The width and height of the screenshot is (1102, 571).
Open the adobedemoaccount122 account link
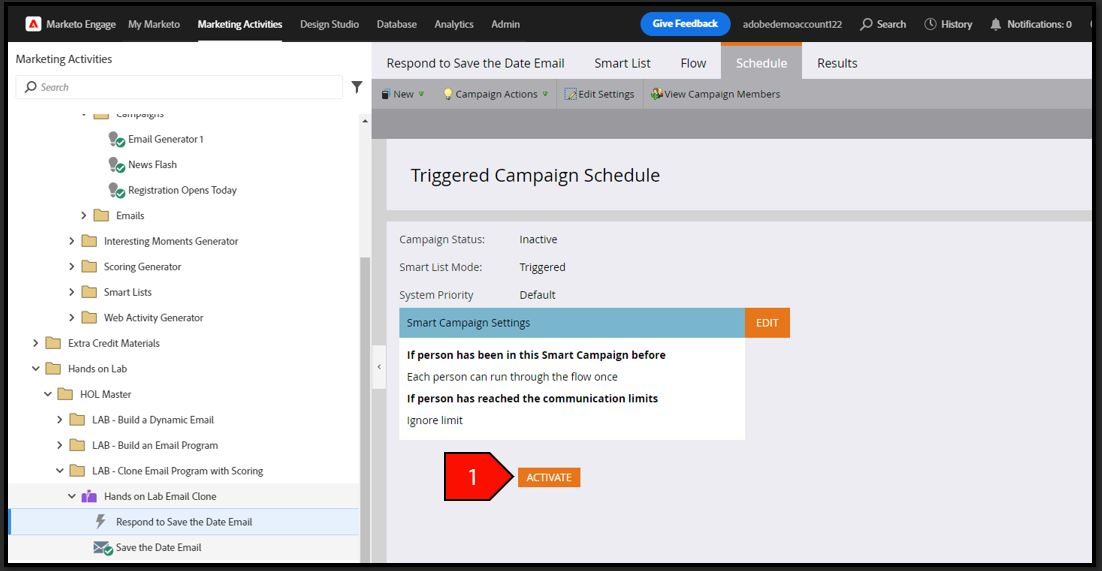point(792,24)
